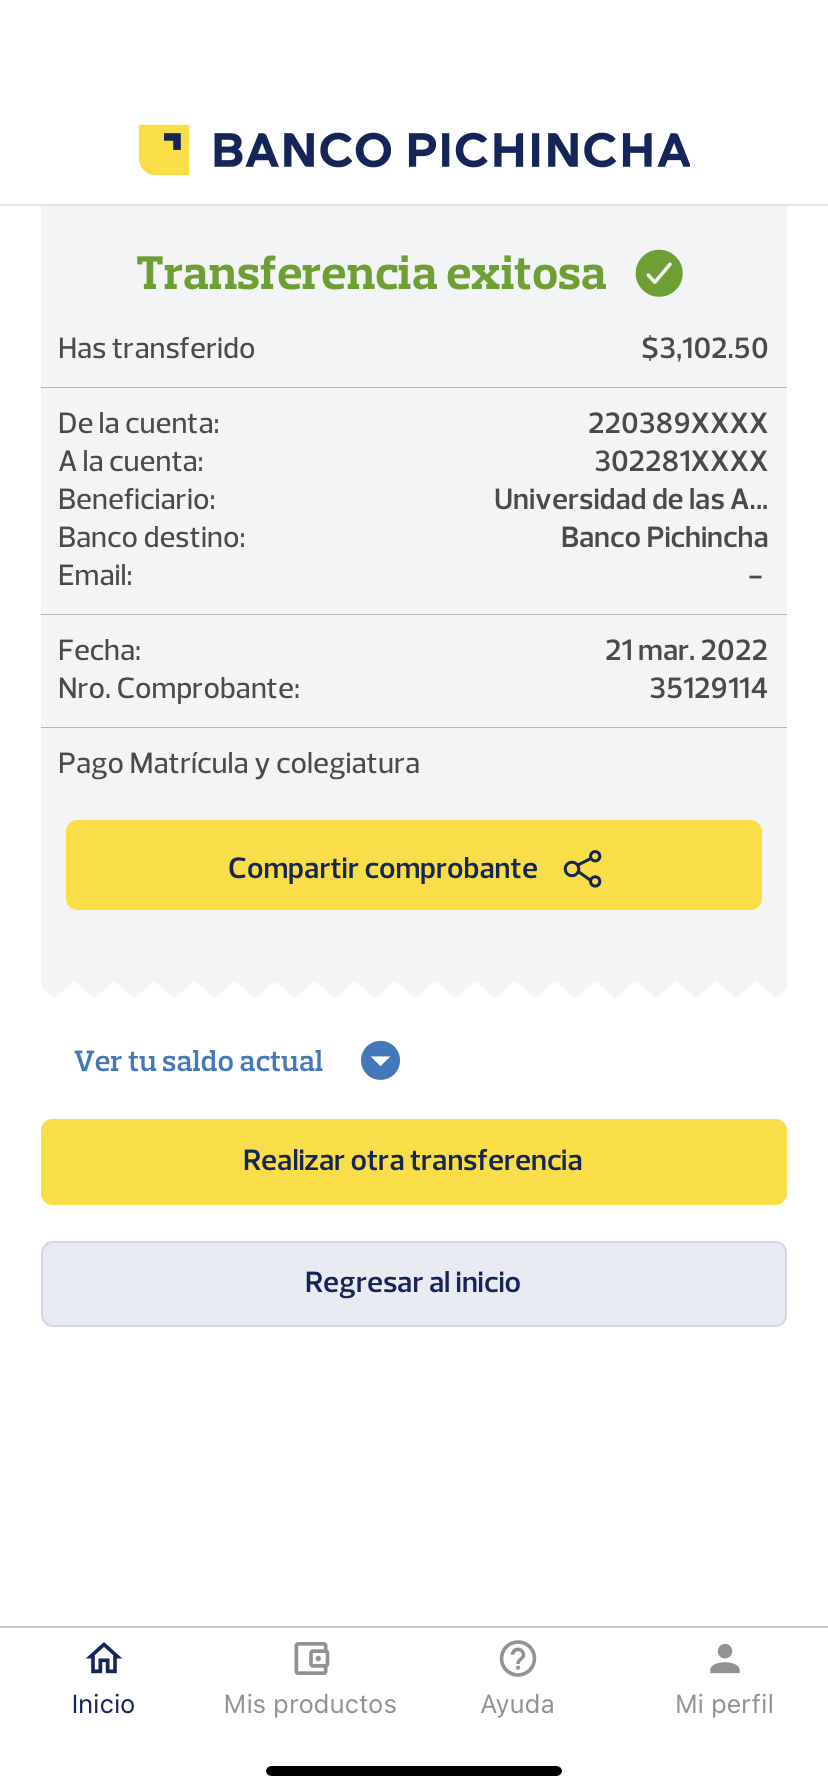The image size is (828, 1792).
Task: Tap the Inicio home icon
Action: (104, 1658)
